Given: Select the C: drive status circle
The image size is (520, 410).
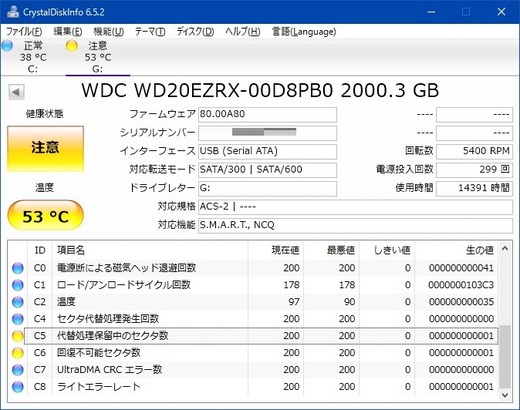Looking at the screenshot, I should 7,45.
